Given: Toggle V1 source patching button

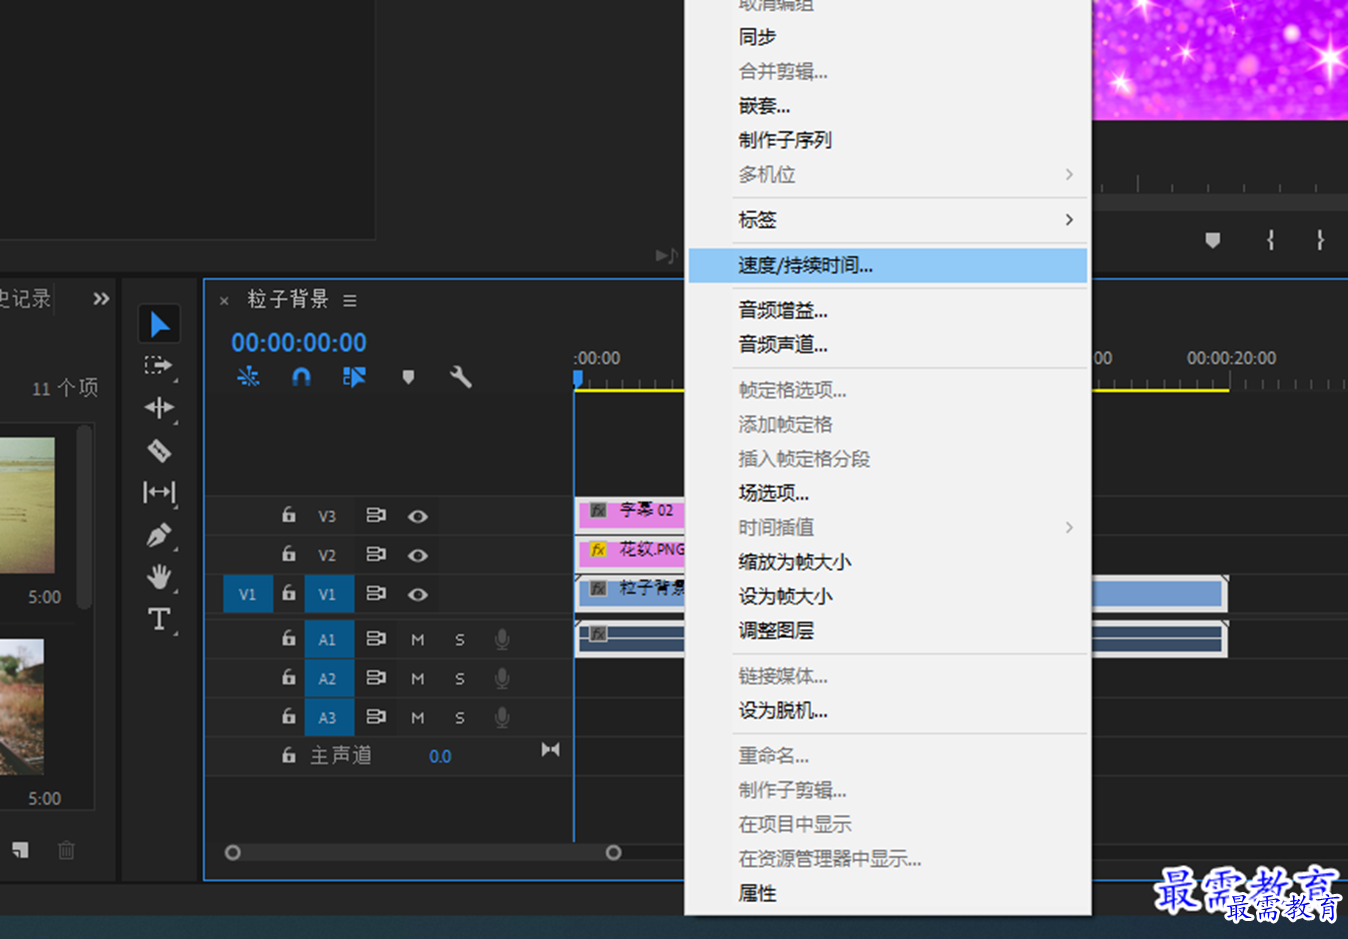Looking at the screenshot, I should (x=247, y=594).
